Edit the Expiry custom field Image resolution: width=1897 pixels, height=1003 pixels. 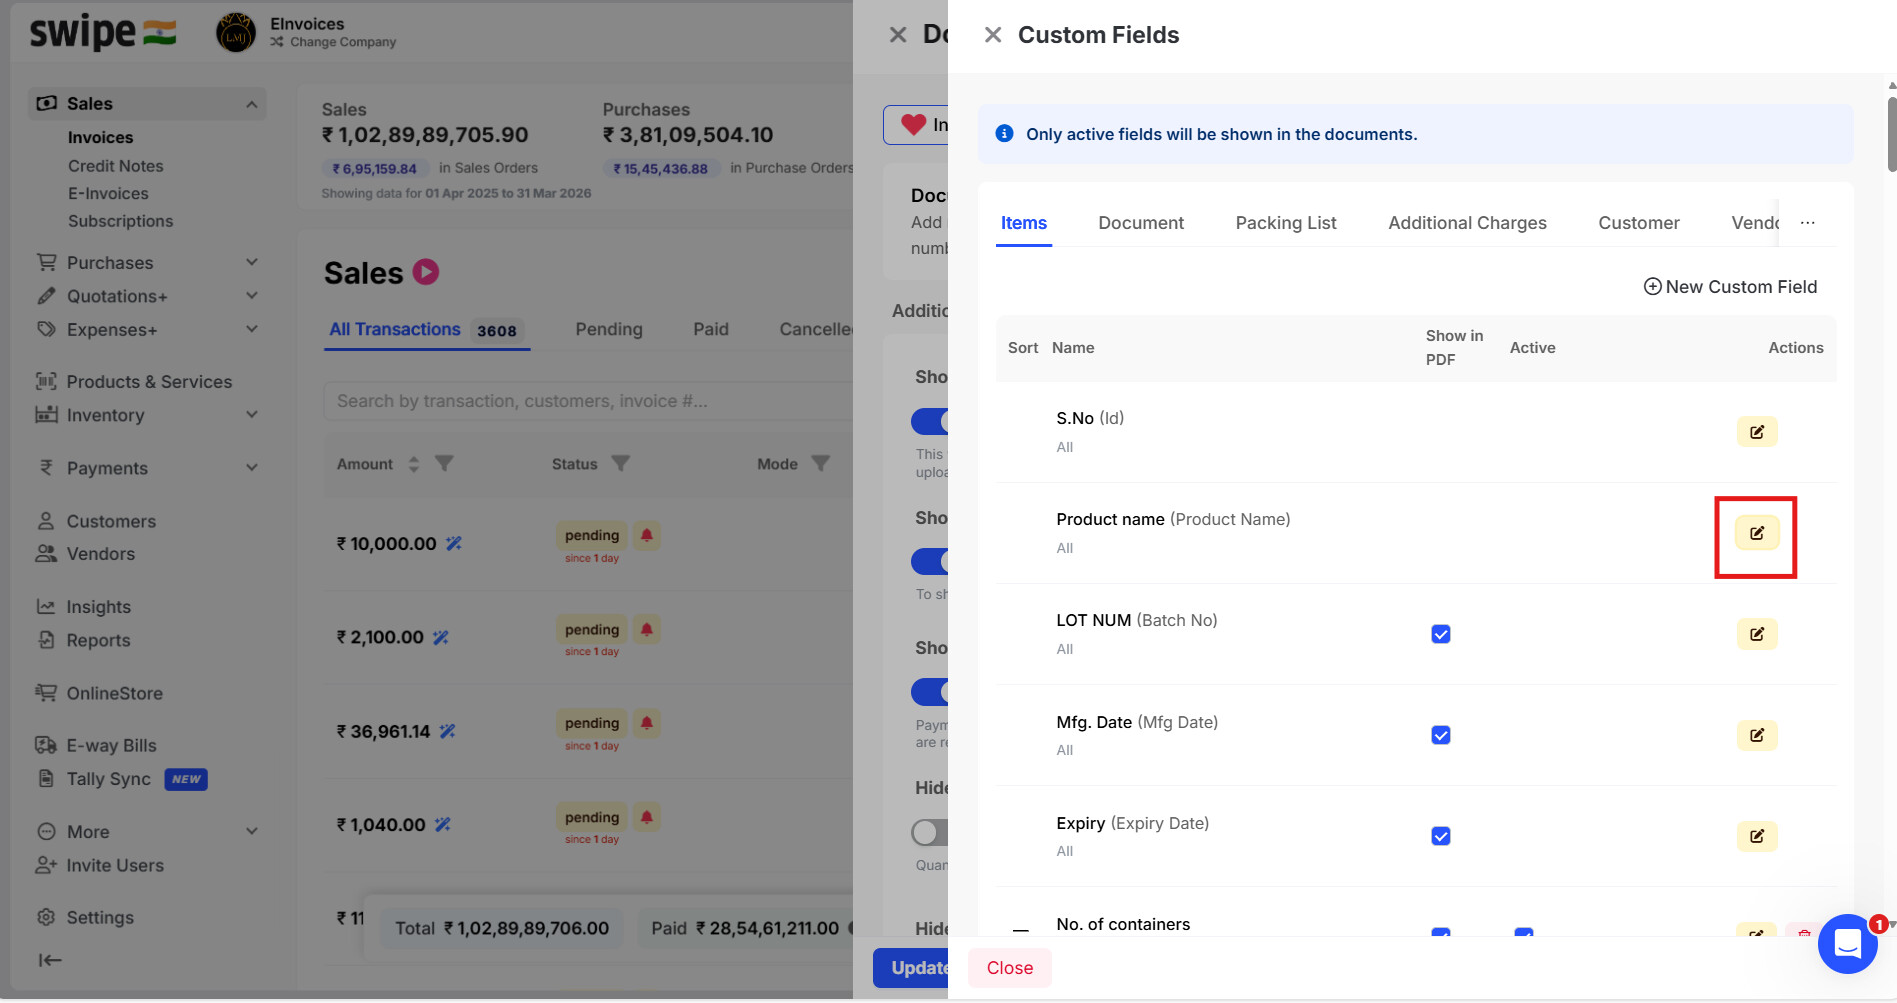click(x=1756, y=836)
